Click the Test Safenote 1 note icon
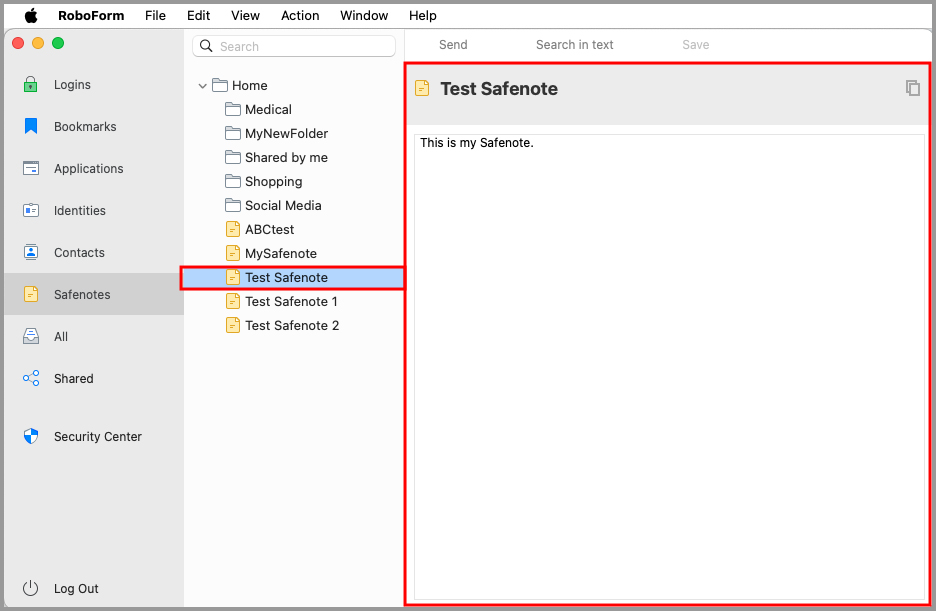 [x=233, y=301]
